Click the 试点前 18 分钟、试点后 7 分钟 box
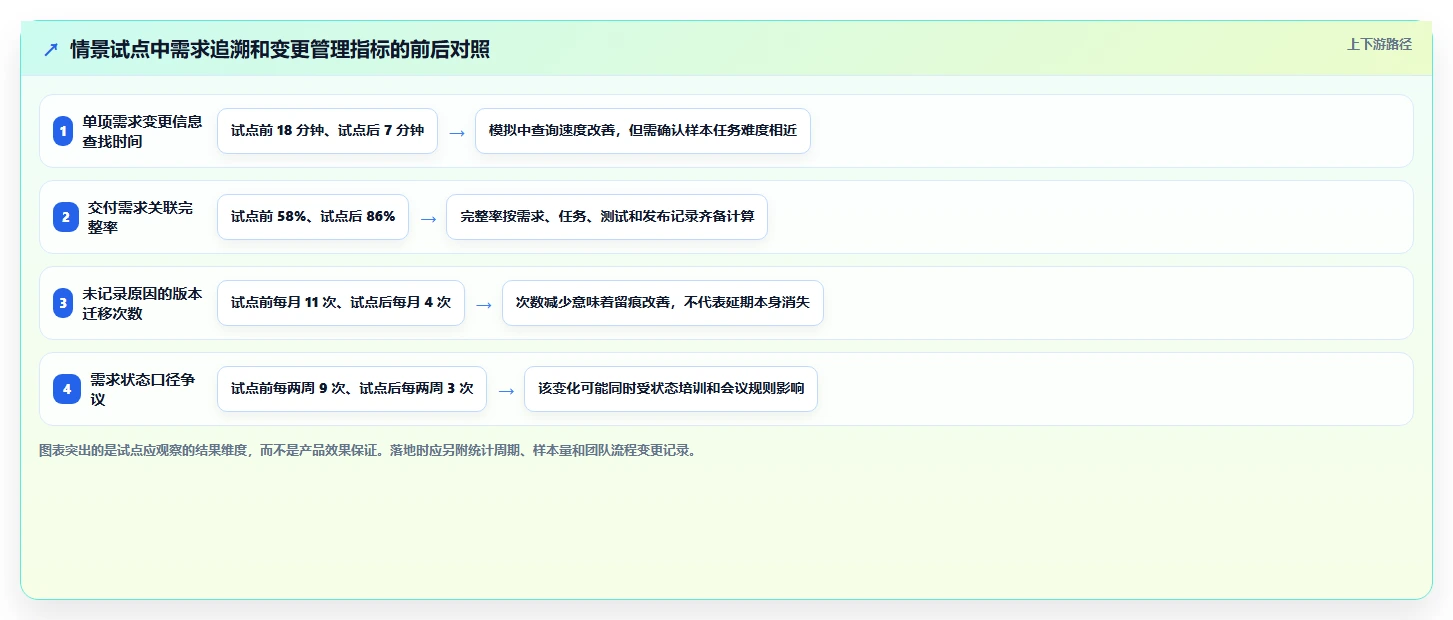Screen dimensions: 1453x620 pyautogui.click(x=327, y=131)
